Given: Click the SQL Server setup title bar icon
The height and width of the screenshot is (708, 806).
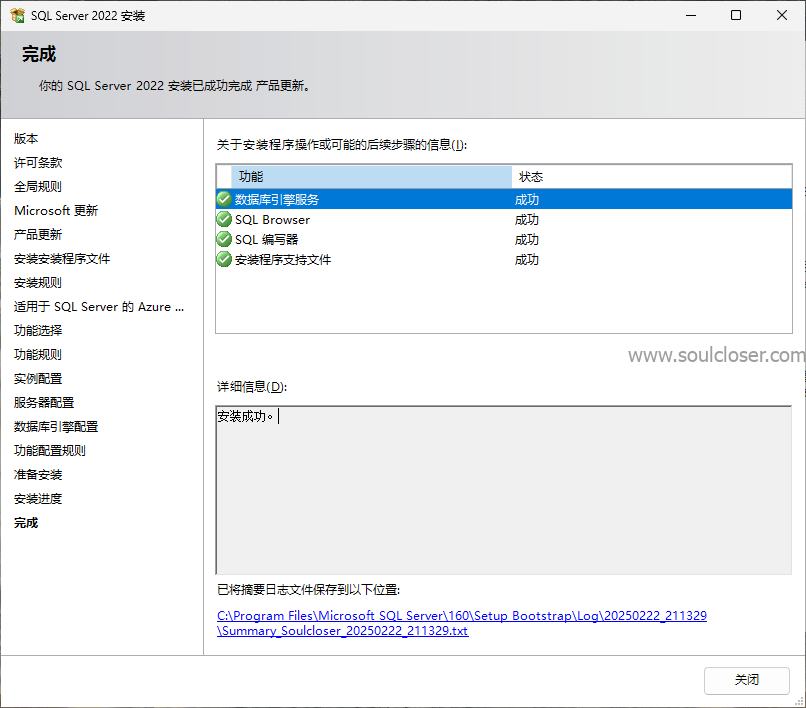Looking at the screenshot, I should pos(17,15).
